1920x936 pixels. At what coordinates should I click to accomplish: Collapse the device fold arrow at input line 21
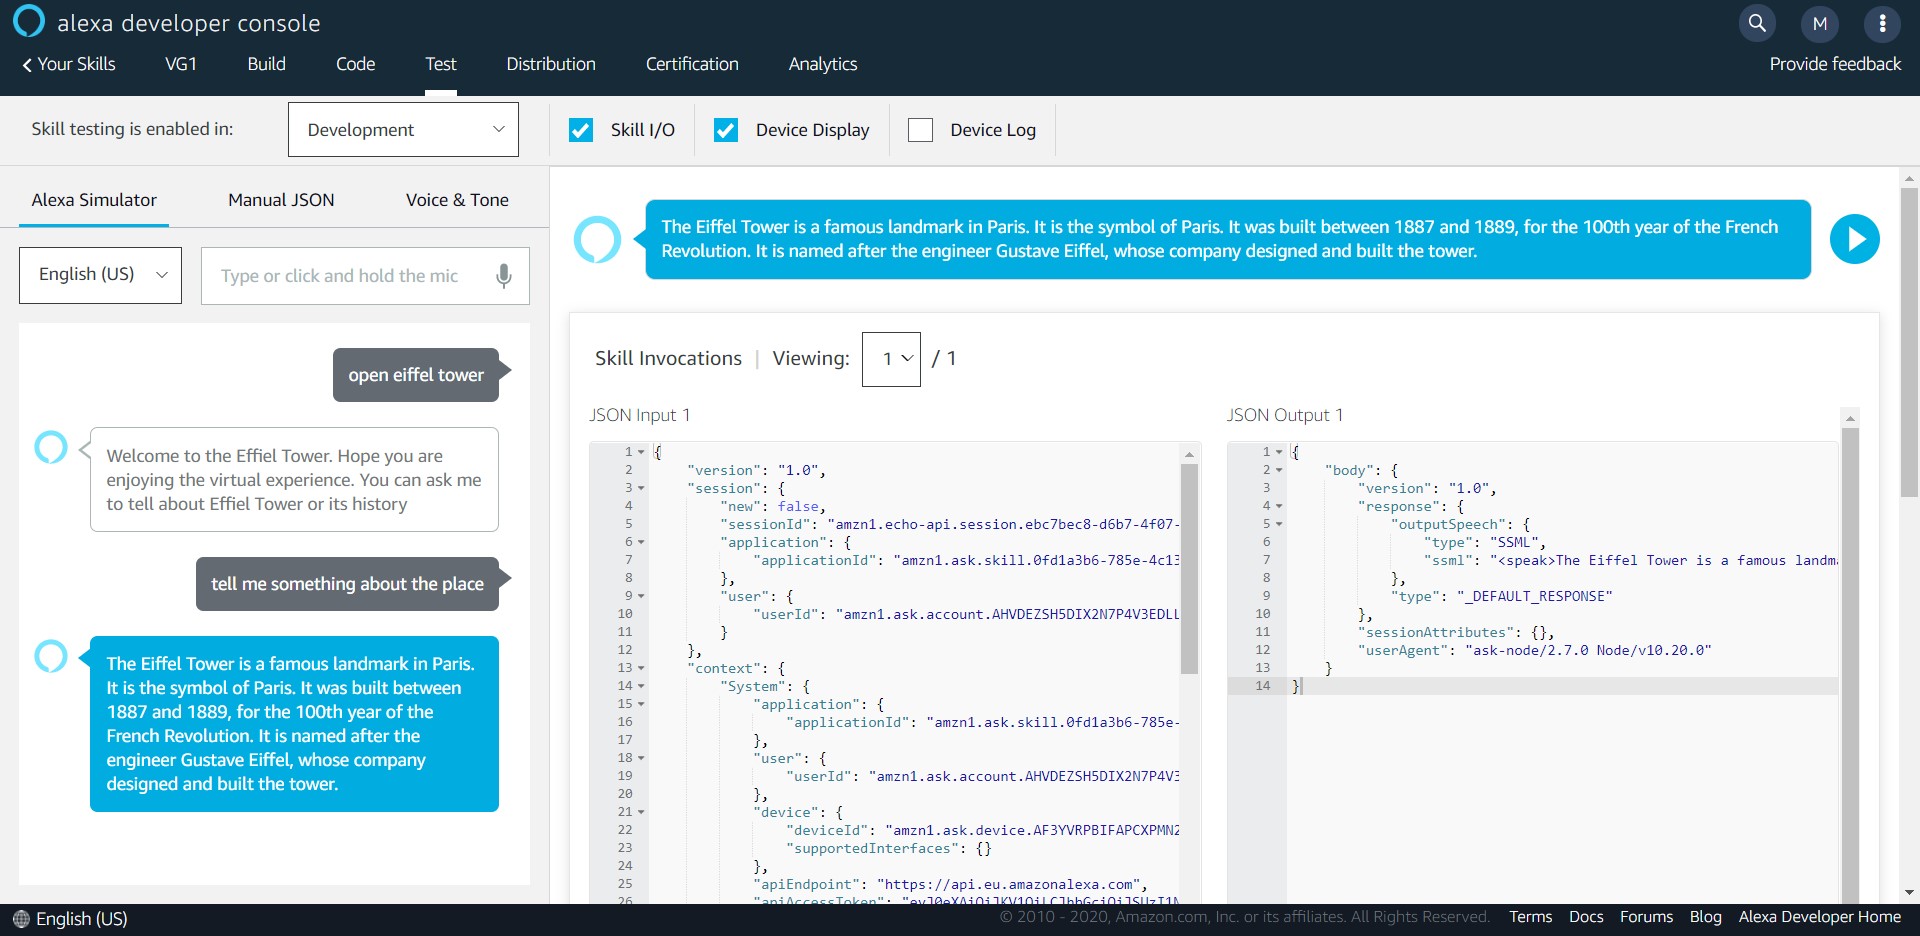click(641, 812)
